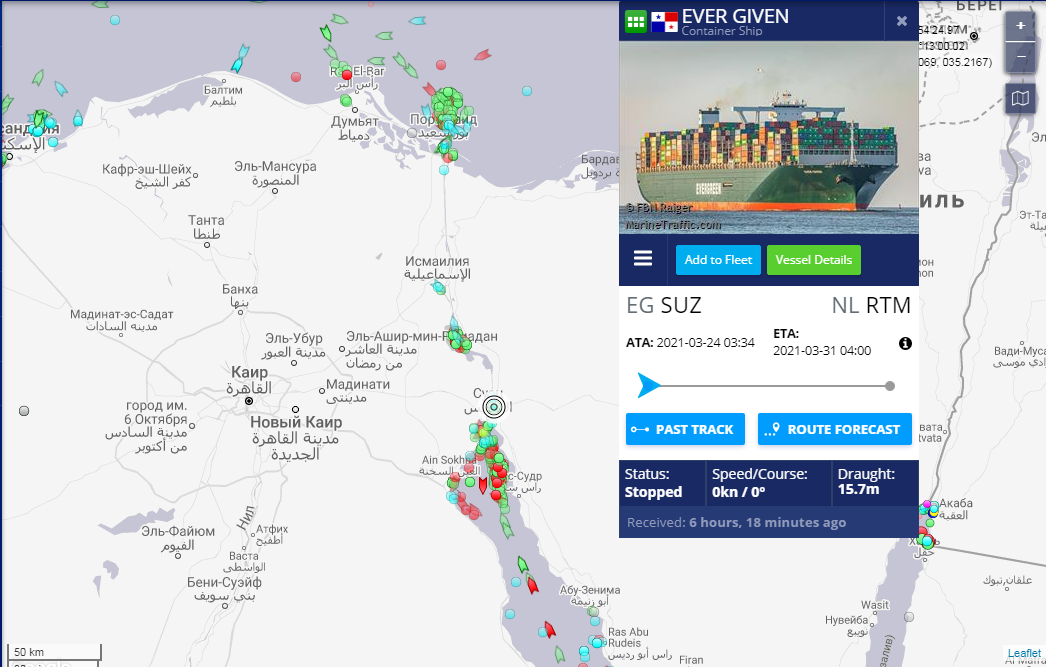Click the EG SUZ departure port
The height and width of the screenshot is (667, 1046).
coord(664,305)
